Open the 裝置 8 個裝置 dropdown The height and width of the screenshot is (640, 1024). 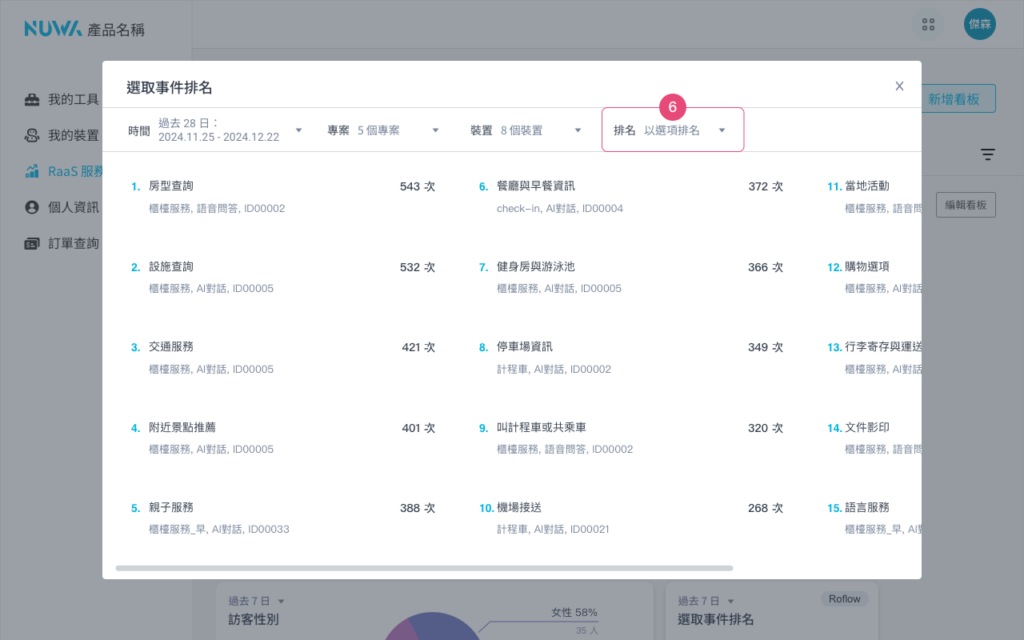coord(526,131)
